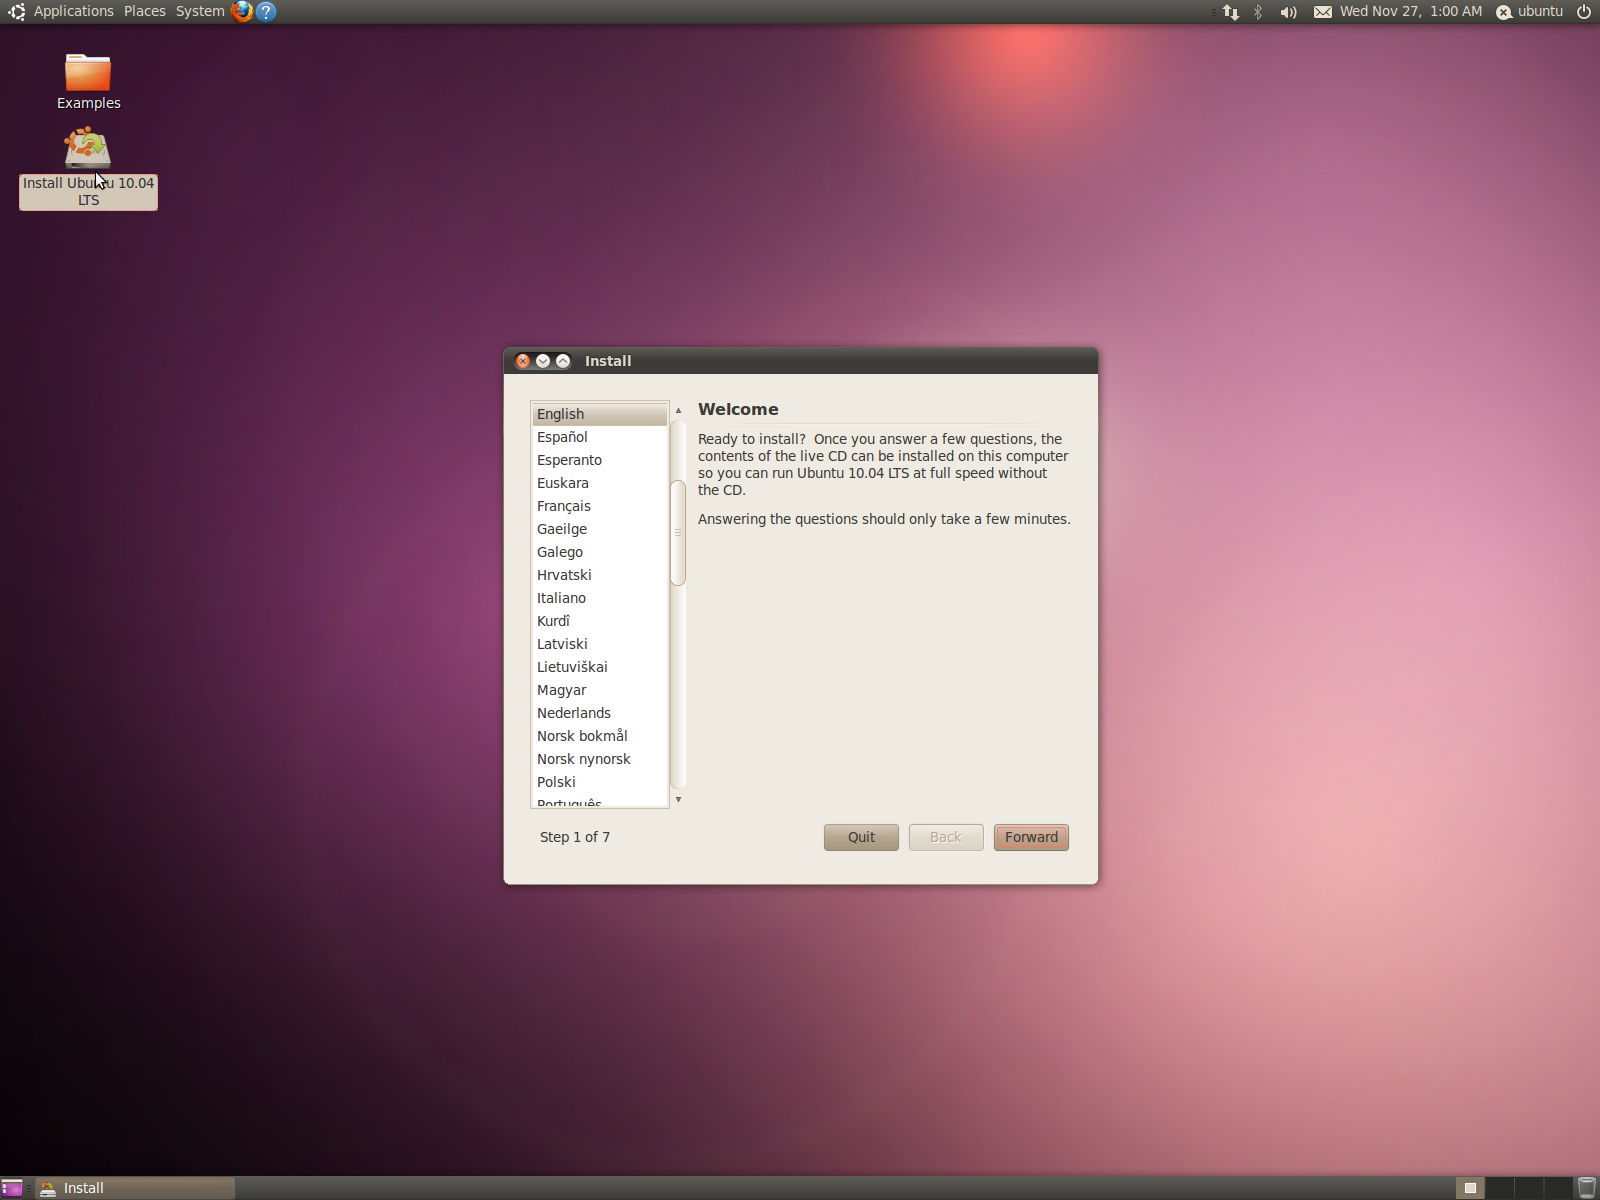Select Kurdî in the language list
The image size is (1600, 1200).
point(599,621)
